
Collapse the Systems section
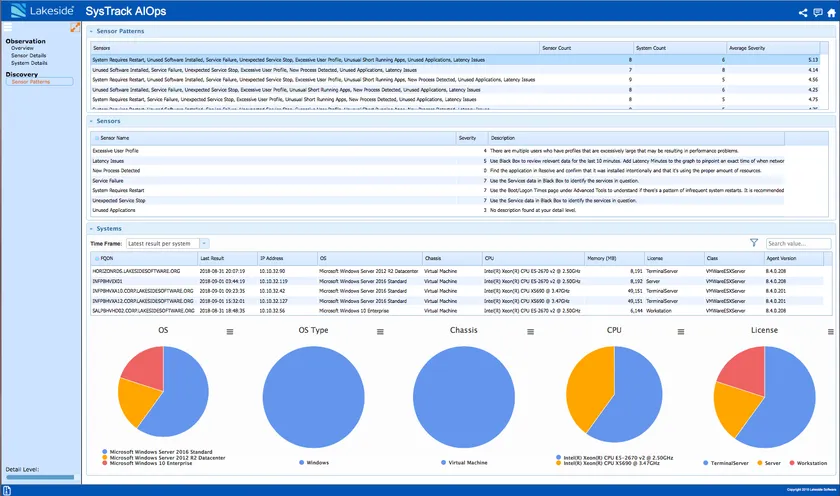pos(91,229)
